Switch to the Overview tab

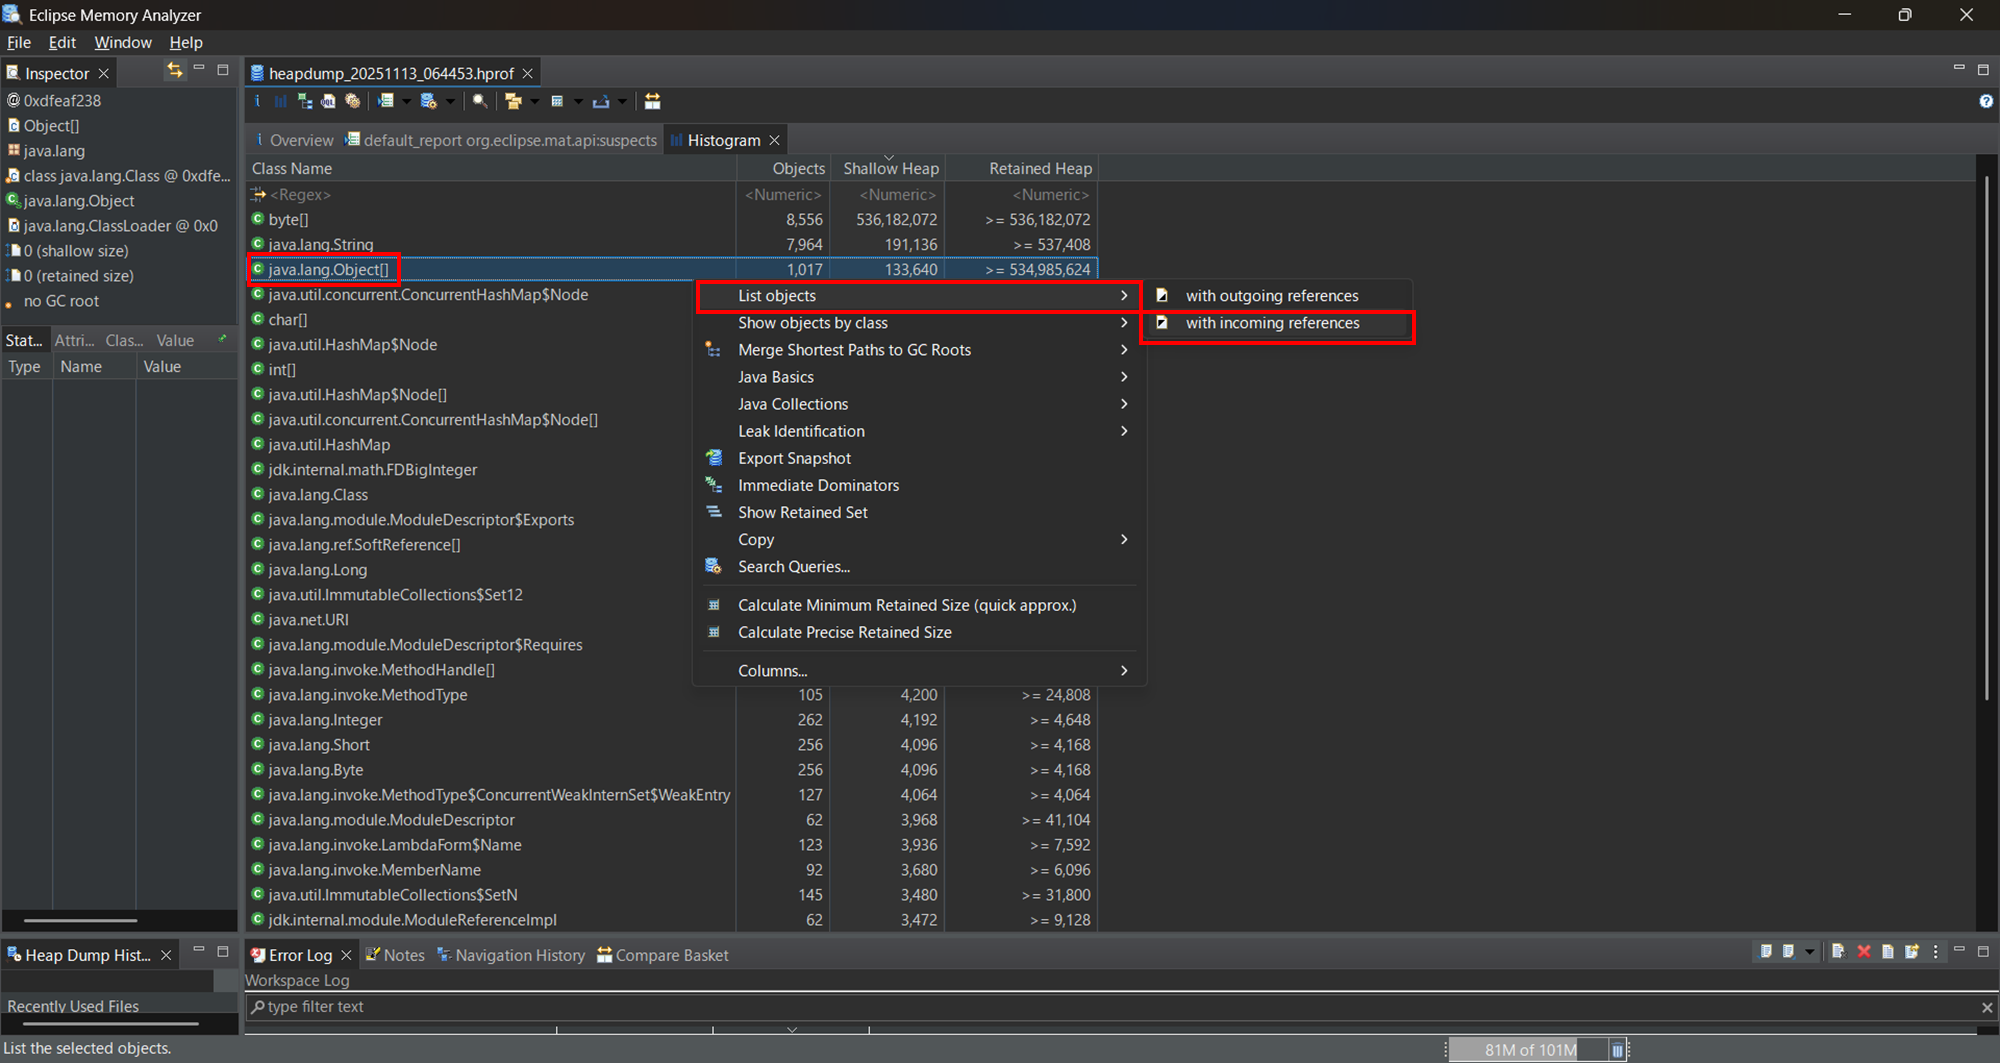point(300,140)
